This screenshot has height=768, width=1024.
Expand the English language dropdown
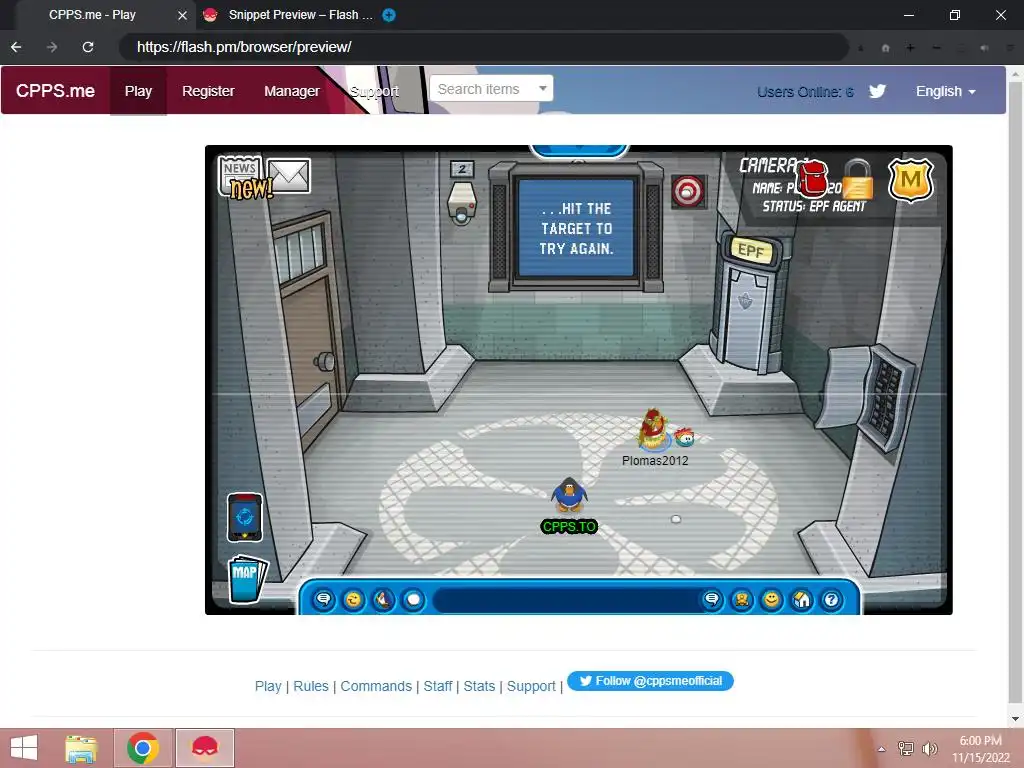pos(946,91)
